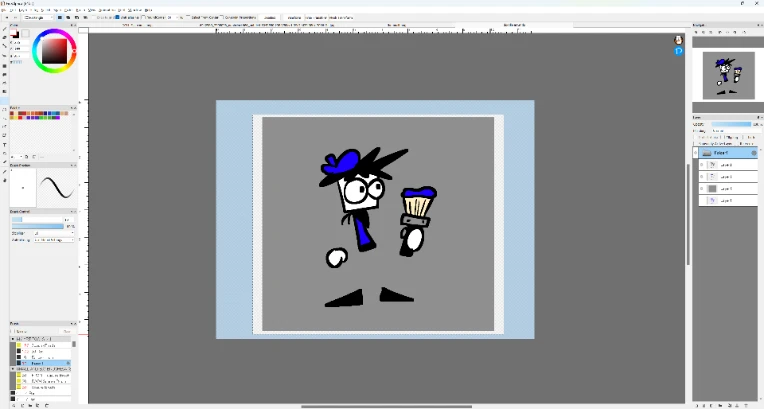Click the brush list vertical scrollbar
764x409 pixels.
pos(74,344)
